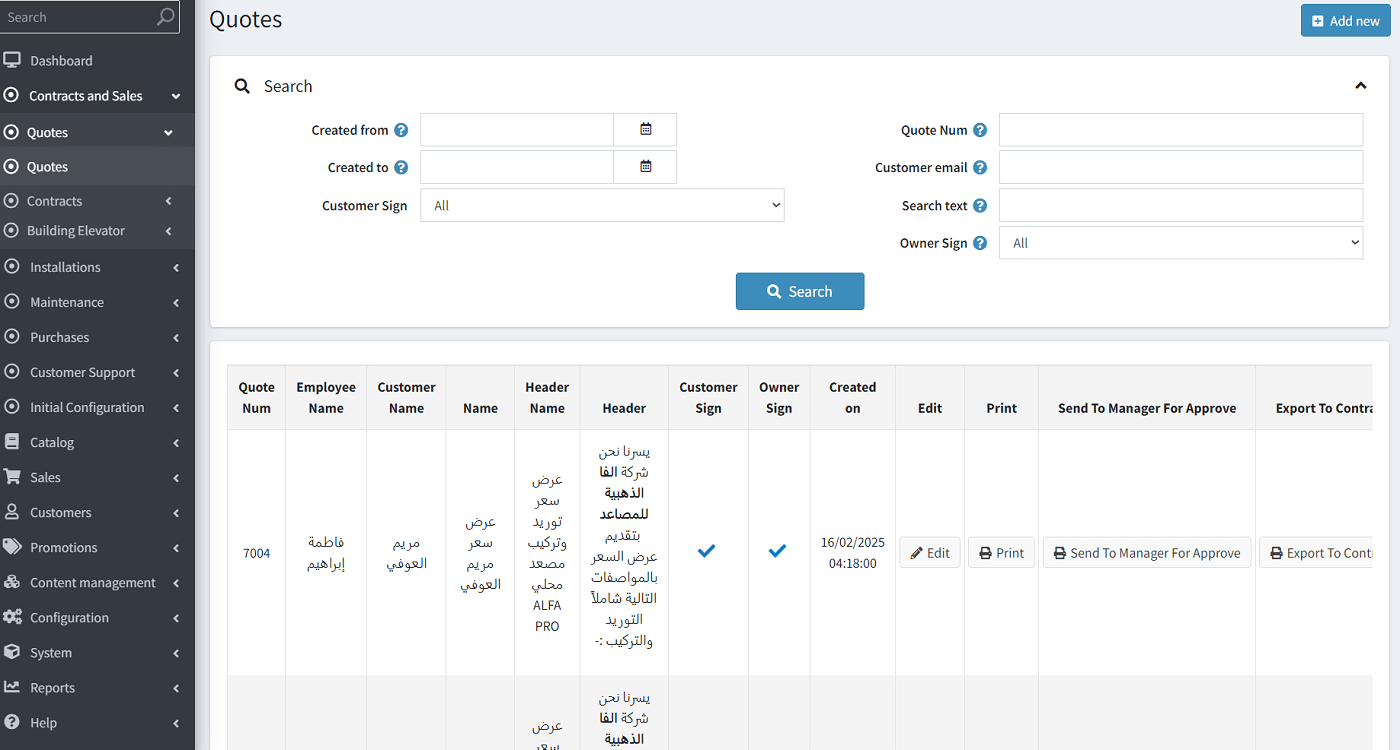Click Owner Sign checkmark for quote 7004
Viewport: 1400px width, 750px height.
coord(778,551)
